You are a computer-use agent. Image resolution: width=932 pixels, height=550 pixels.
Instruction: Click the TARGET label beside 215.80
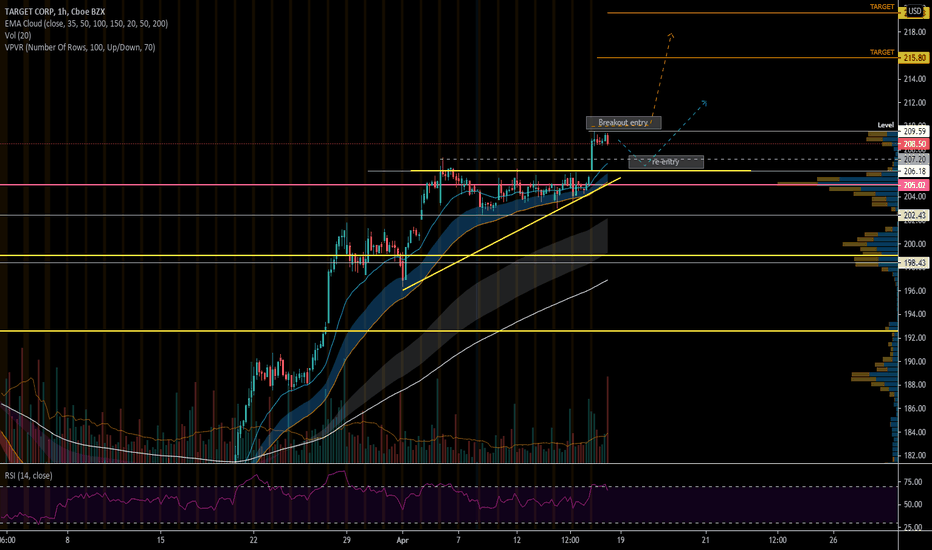point(882,52)
